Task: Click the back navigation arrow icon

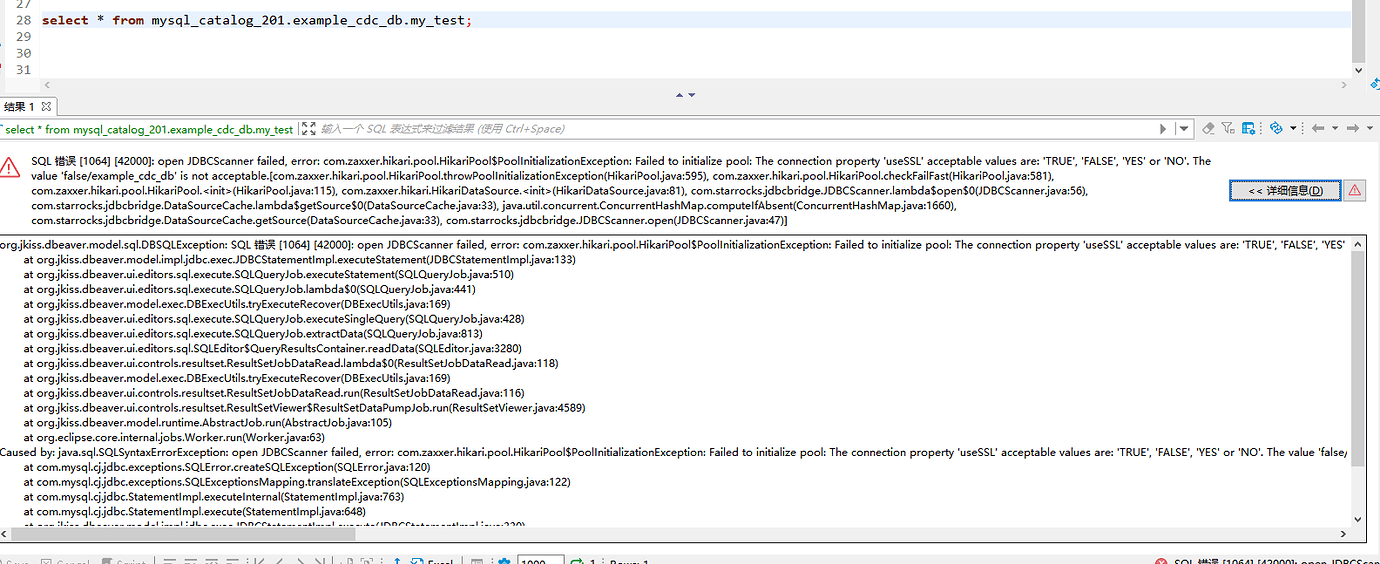Action: point(1318,129)
